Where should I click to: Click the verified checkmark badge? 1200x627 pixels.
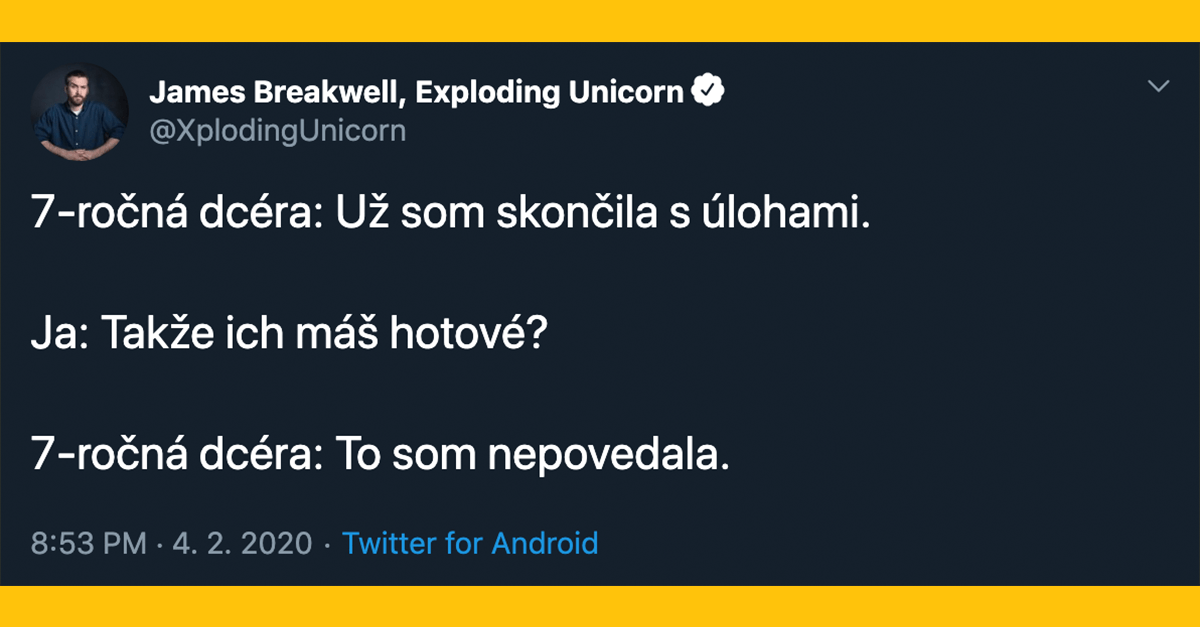point(708,92)
